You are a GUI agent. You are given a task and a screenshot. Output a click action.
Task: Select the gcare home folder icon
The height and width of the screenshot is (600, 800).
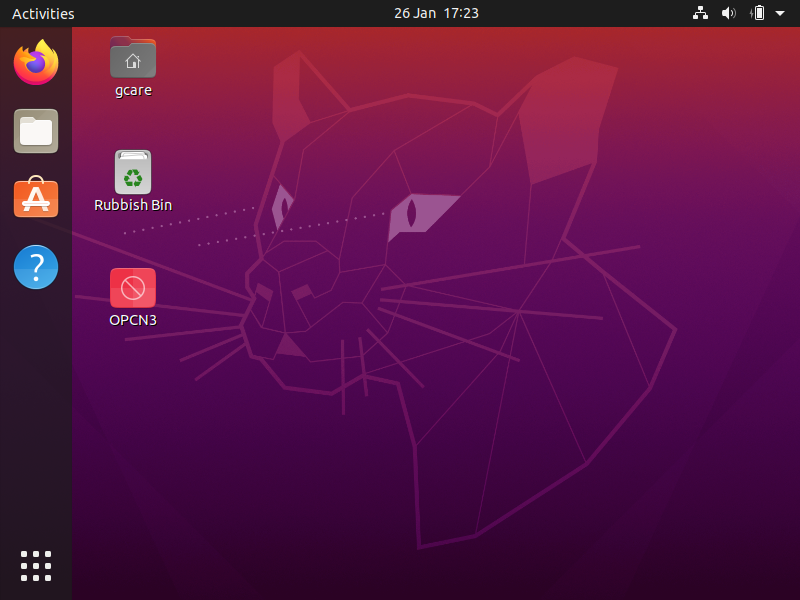[133, 57]
